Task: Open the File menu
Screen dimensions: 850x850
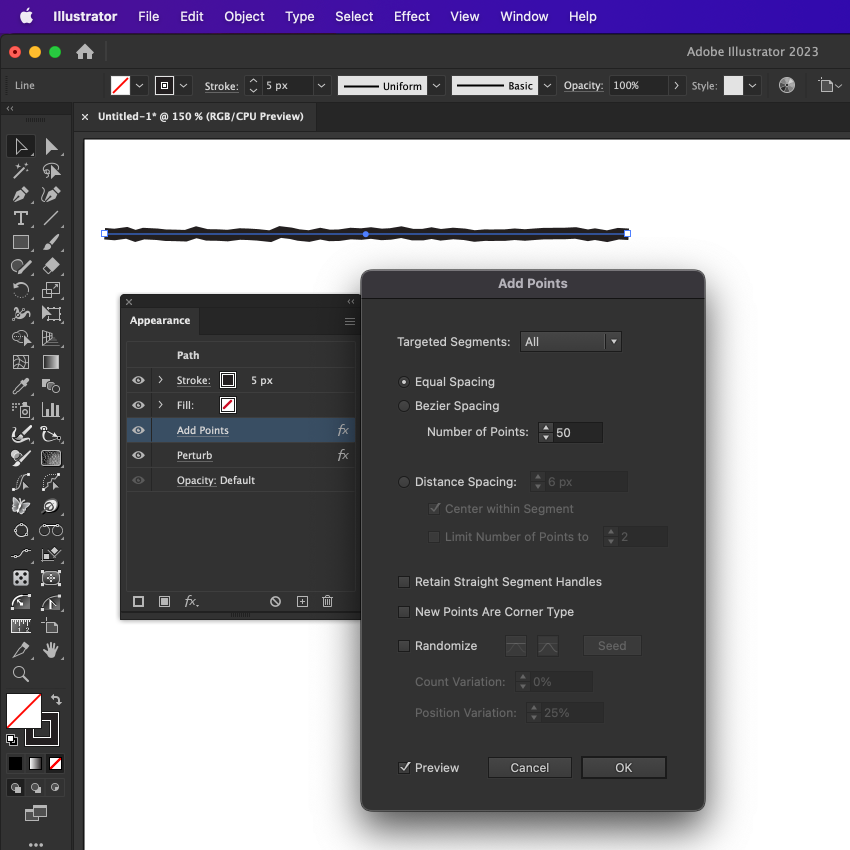Action: click(149, 16)
